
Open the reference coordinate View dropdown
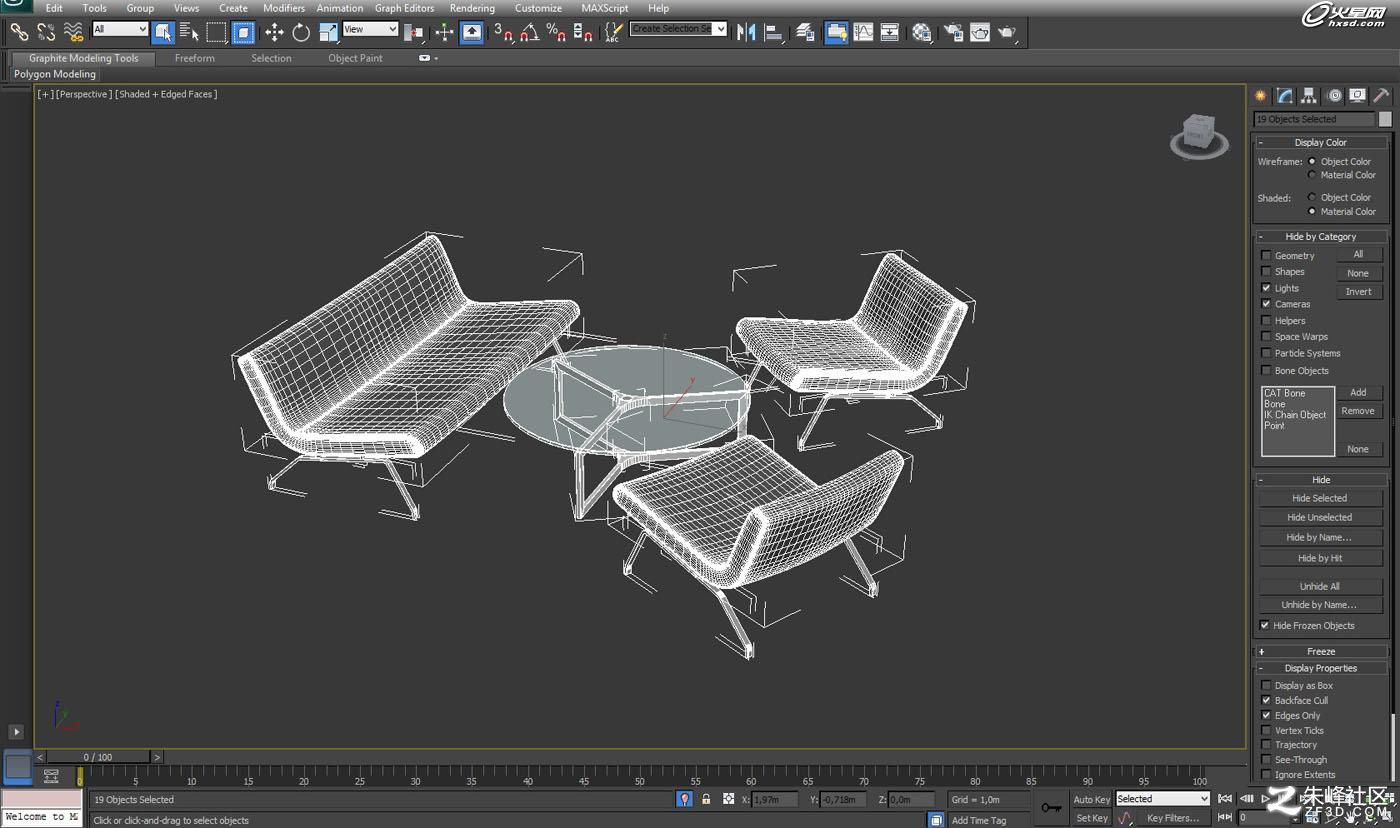tap(370, 30)
